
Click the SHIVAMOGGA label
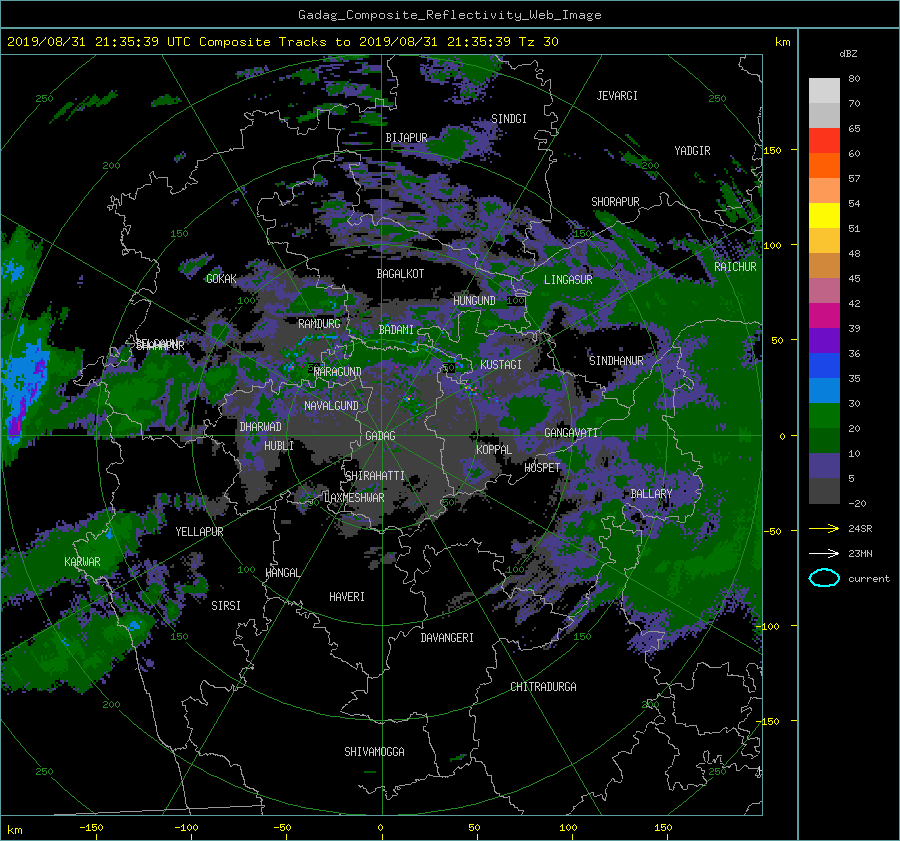[x=374, y=751]
